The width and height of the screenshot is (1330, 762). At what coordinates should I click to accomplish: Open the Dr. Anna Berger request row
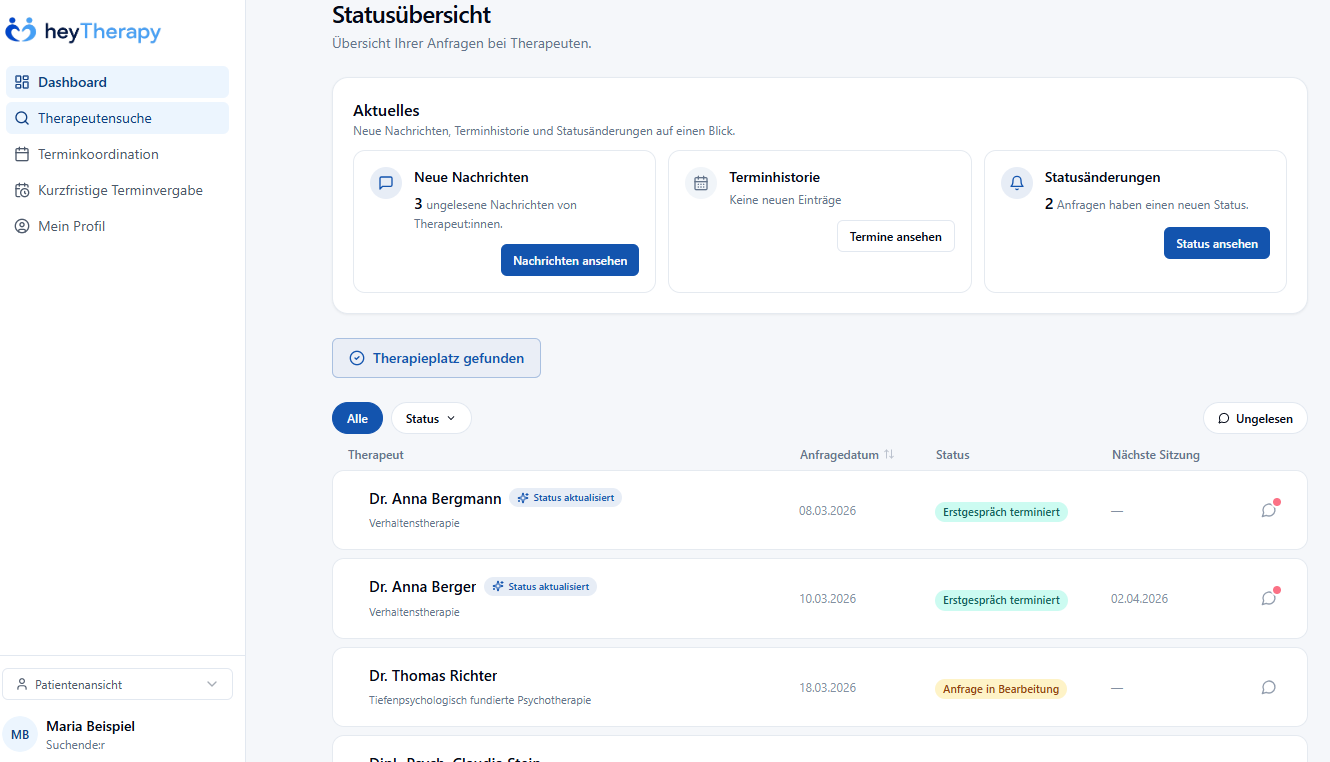click(x=820, y=598)
